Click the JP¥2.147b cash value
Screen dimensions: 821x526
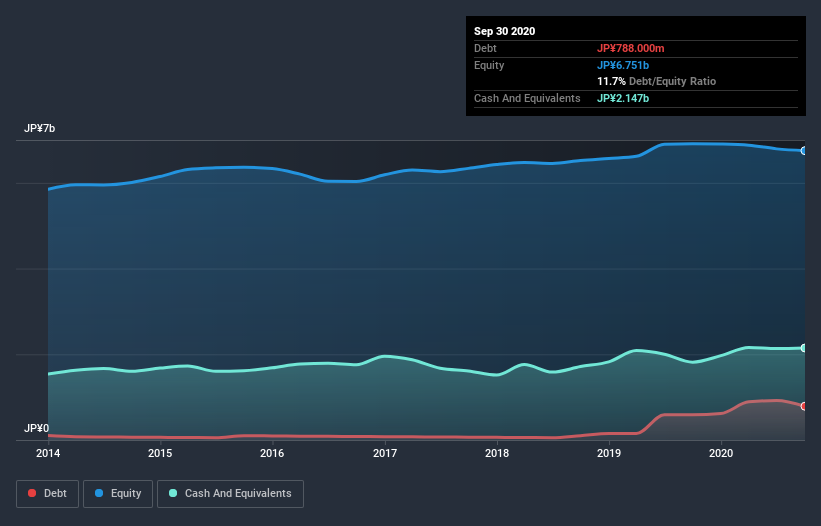coord(623,98)
